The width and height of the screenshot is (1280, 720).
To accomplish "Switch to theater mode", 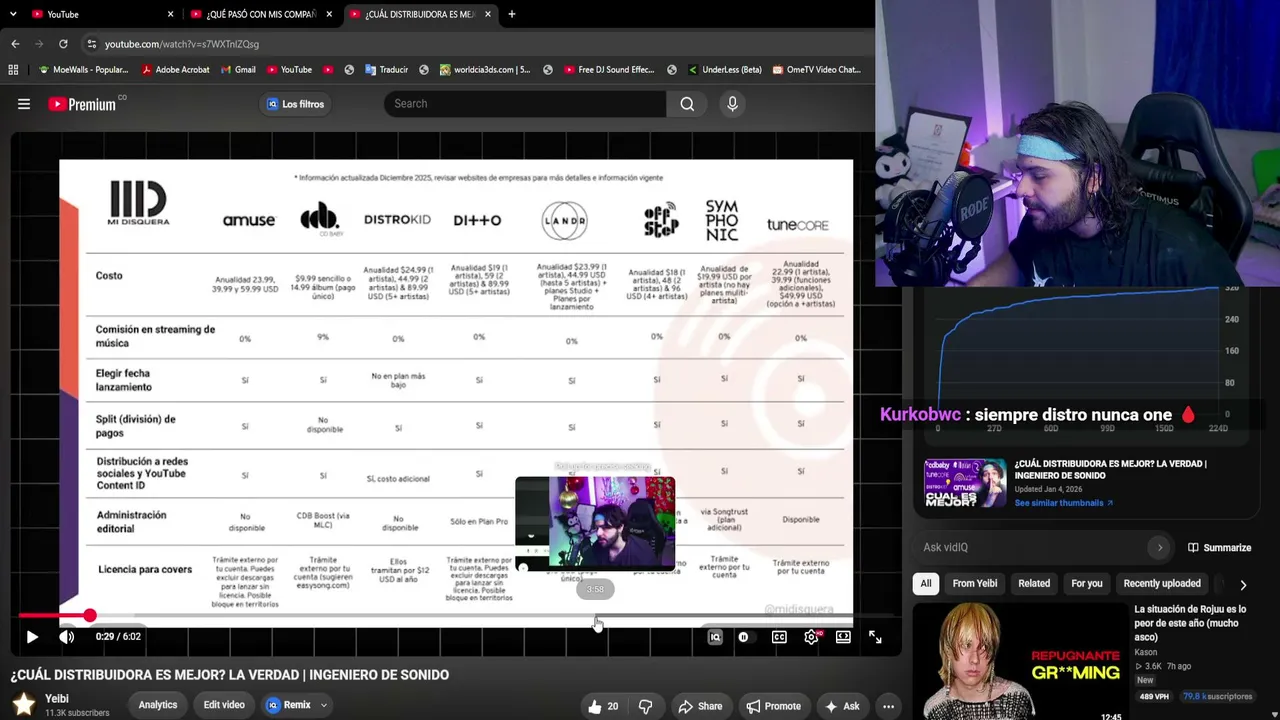I will [843, 637].
